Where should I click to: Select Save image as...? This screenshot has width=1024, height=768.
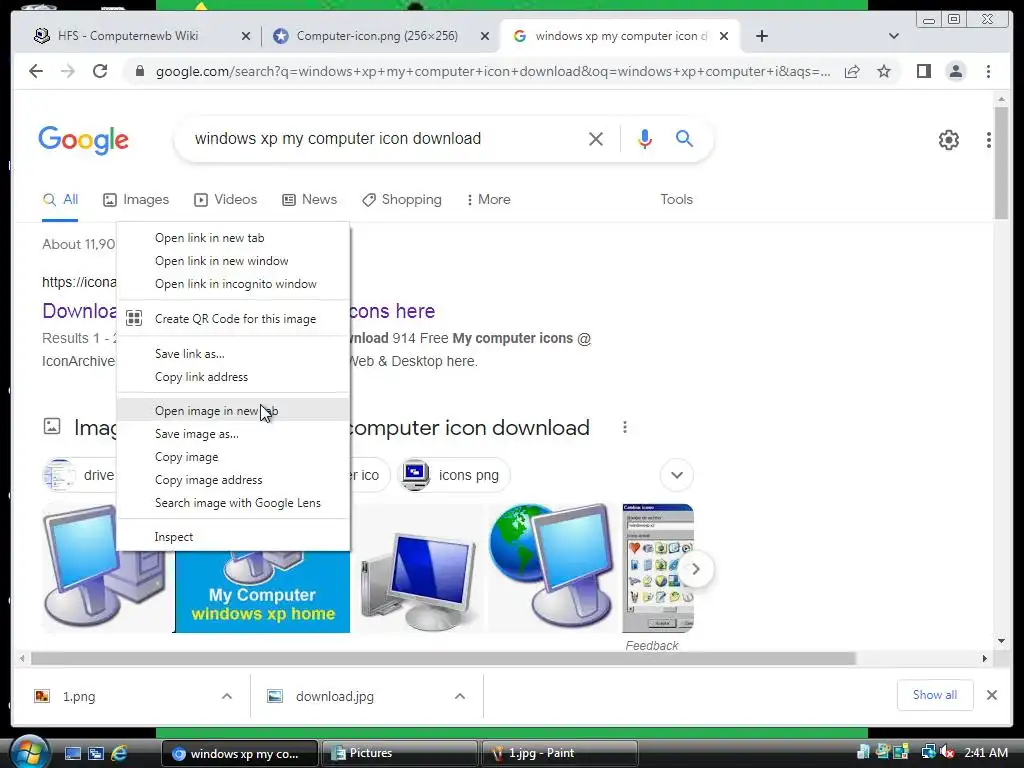[x=233, y=434]
